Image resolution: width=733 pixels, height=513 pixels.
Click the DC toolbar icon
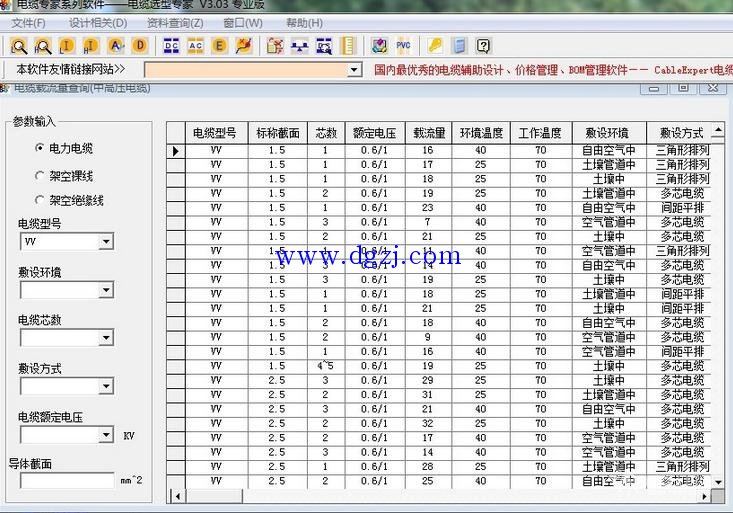171,46
